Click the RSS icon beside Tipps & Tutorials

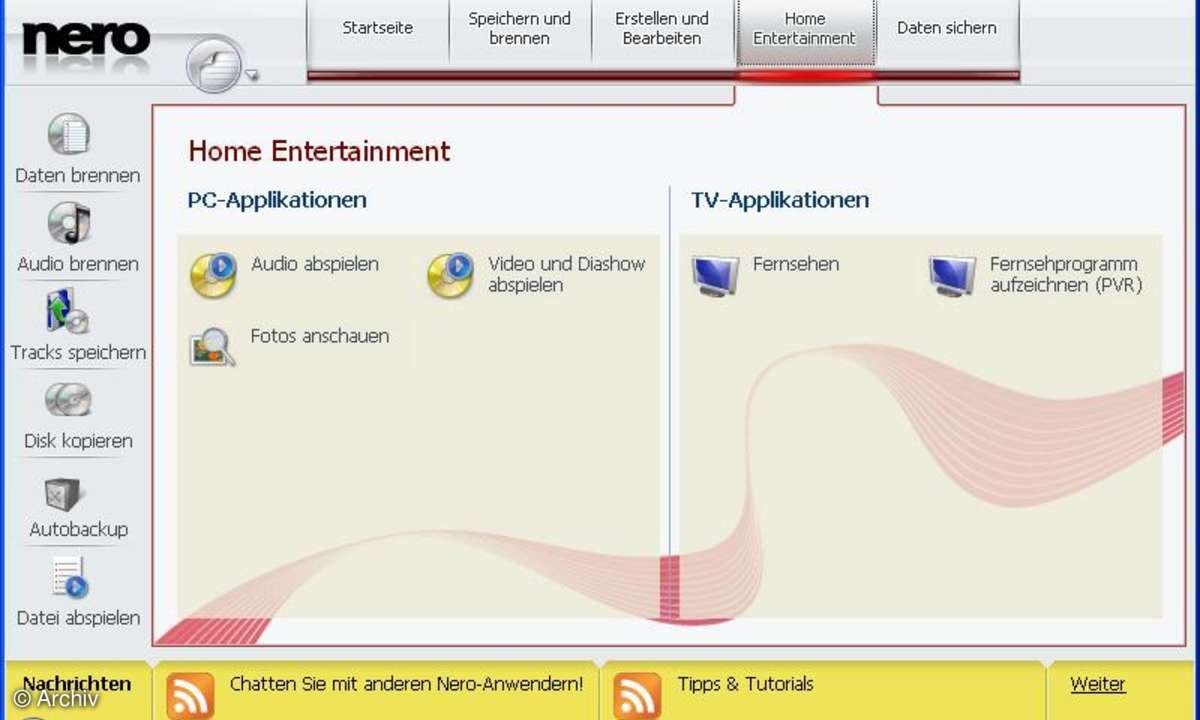[637, 696]
